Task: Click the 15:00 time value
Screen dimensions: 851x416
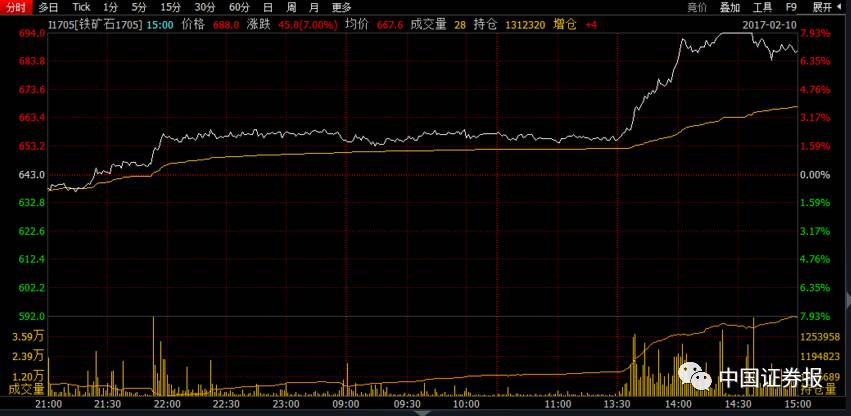Action: point(162,24)
